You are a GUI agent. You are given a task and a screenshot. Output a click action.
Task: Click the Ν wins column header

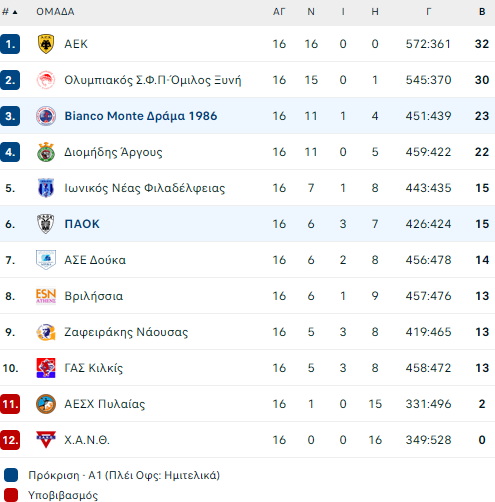(311, 12)
